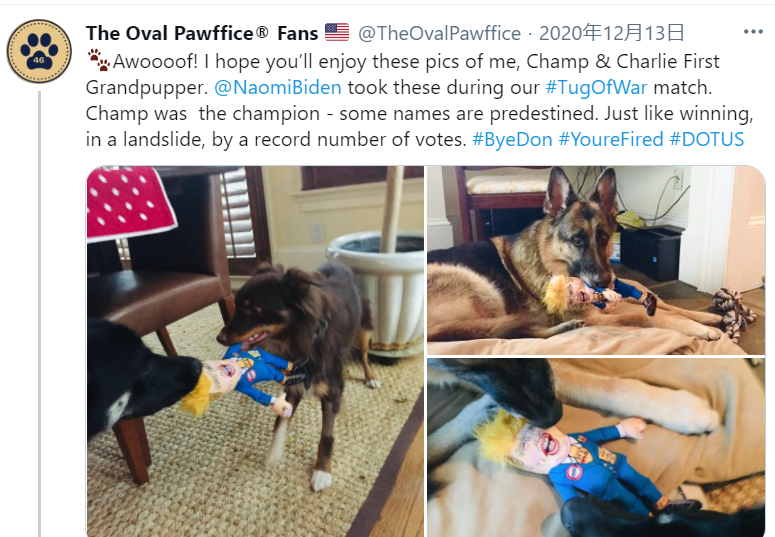
Task: Click the rope toy in the Shepherd photo
Action: tap(734, 313)
